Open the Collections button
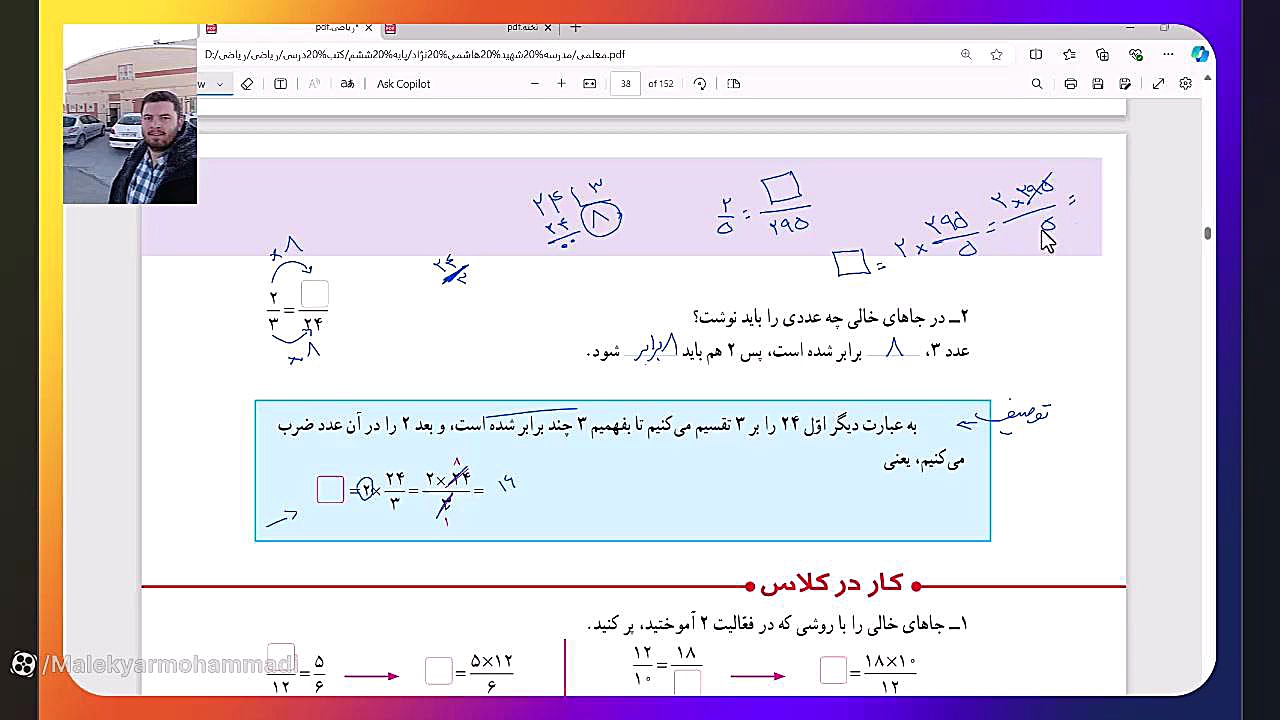Image resolution: width=1280 pixels, height=720 pixels. [x=1102, y=55]
